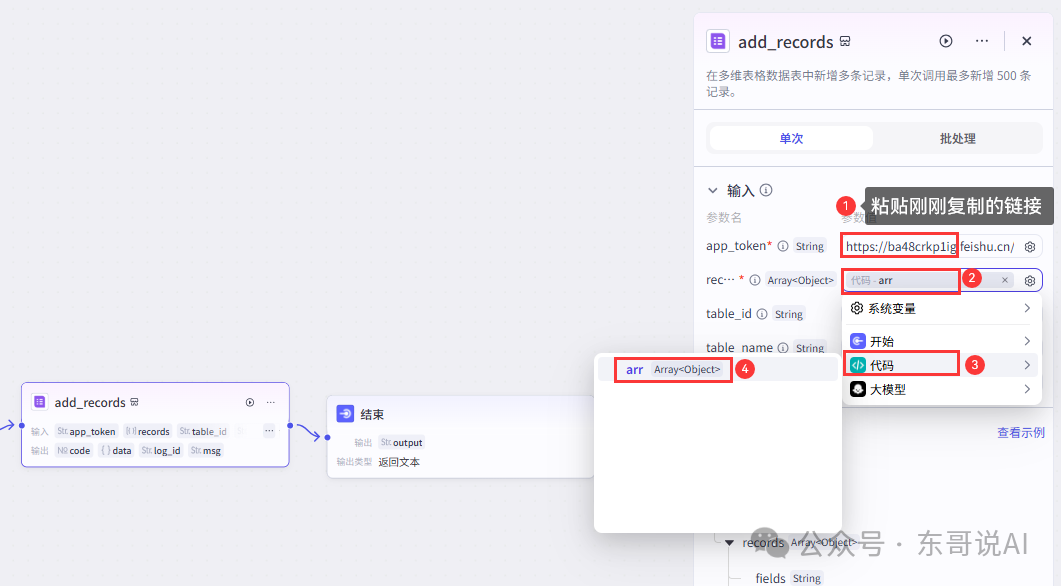Click badge icon next to add_records title
The height and width of the screenshot is (586, 1061).
(x=845, y=41)
